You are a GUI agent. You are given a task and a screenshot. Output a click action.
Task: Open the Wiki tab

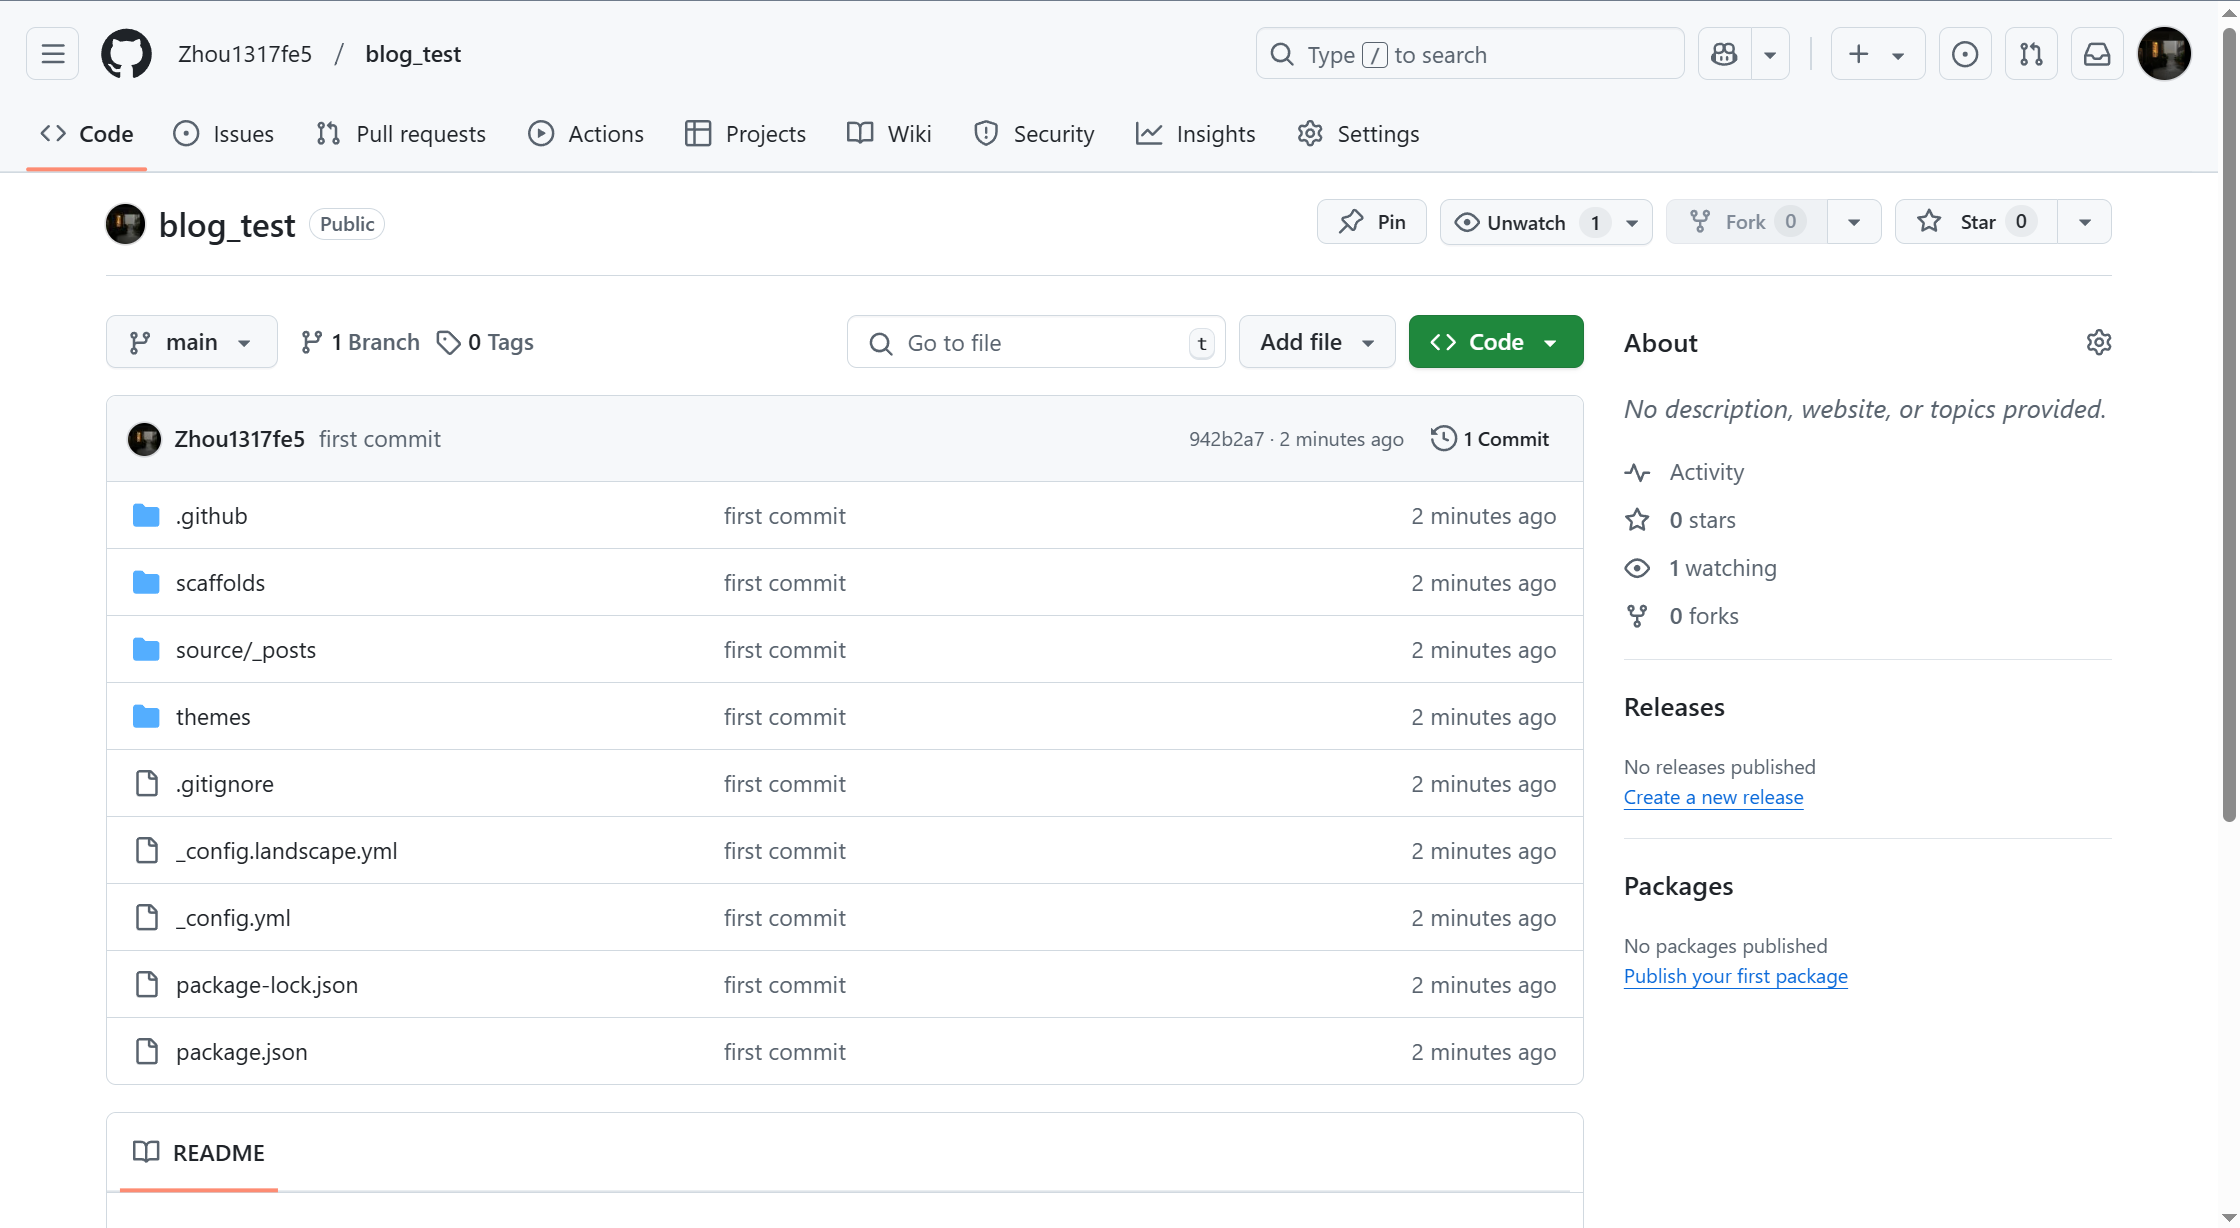(x=889, y=134)
